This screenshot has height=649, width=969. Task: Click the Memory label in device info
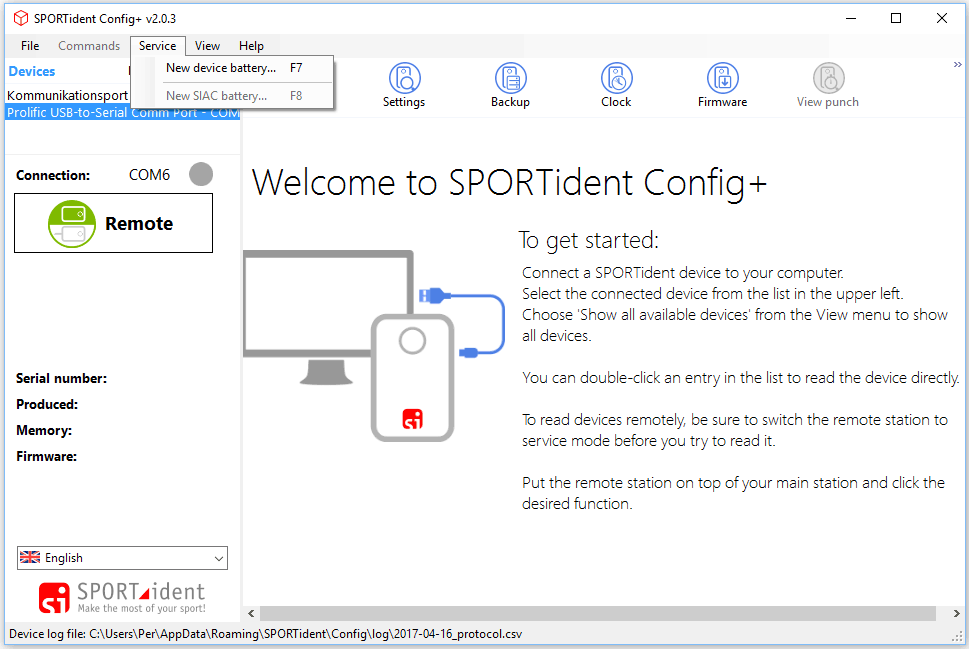coord(44,430)
